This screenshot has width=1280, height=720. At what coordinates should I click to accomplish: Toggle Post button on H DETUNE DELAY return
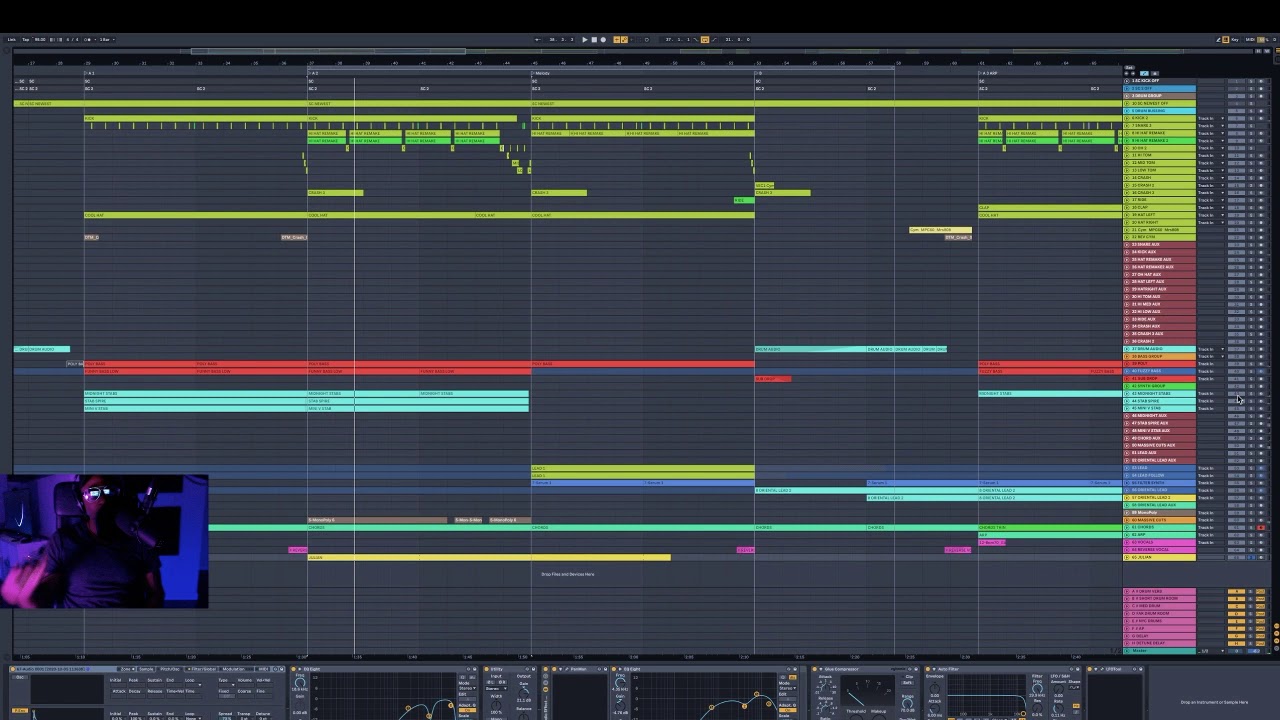click(x=1260, y=643)
